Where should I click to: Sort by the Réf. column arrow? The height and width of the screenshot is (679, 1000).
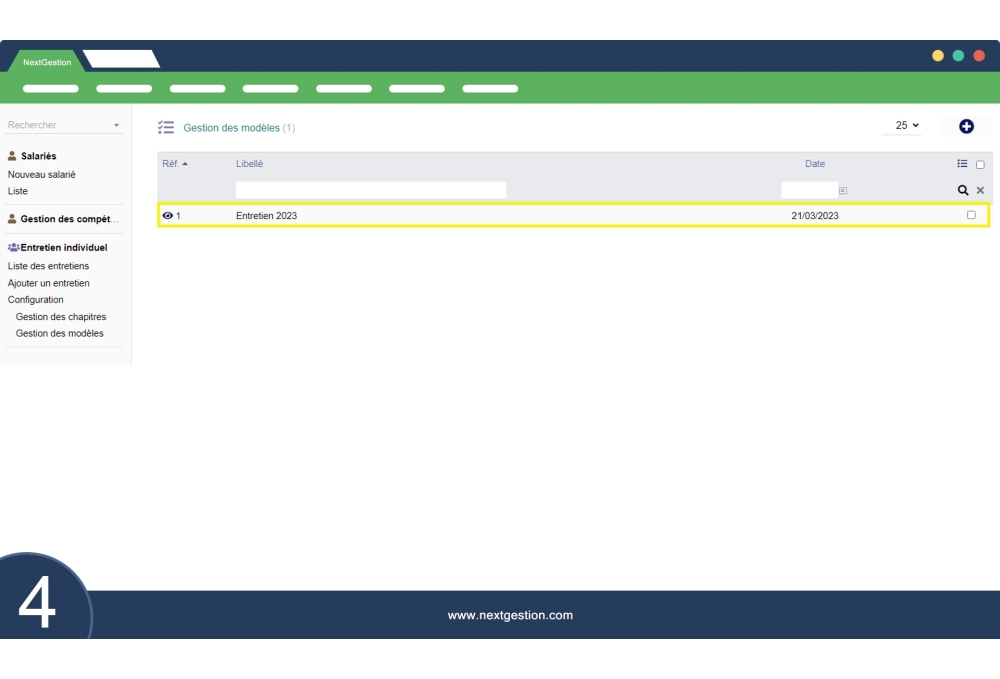pyautogui.click(x=185, y=164)
